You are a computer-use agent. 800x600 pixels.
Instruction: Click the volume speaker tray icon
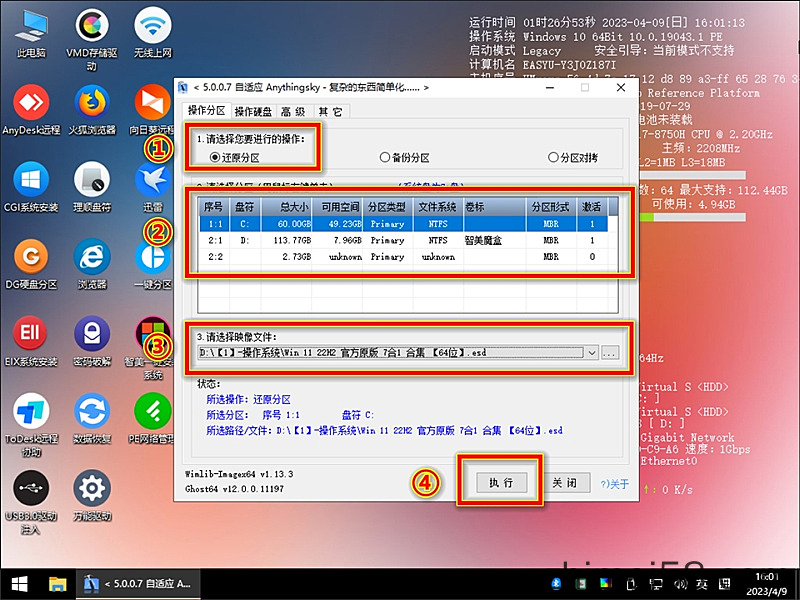click(680, 584)
